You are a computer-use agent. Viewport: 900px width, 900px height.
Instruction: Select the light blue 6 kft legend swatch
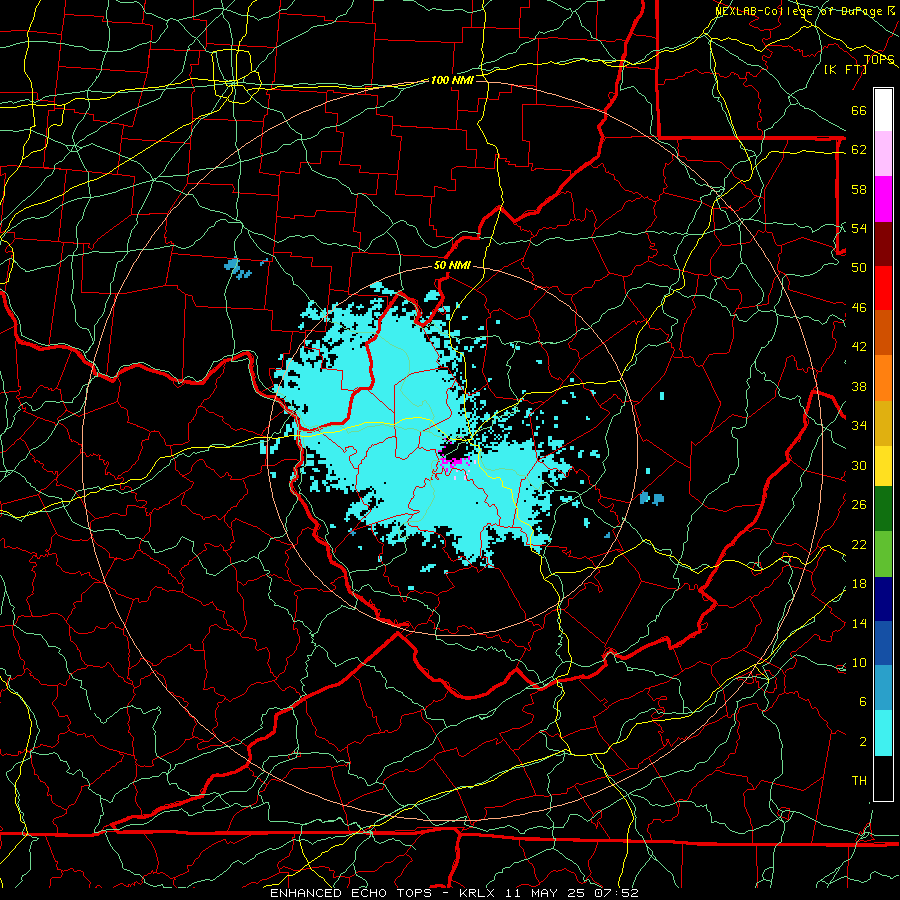click(883, 688)
